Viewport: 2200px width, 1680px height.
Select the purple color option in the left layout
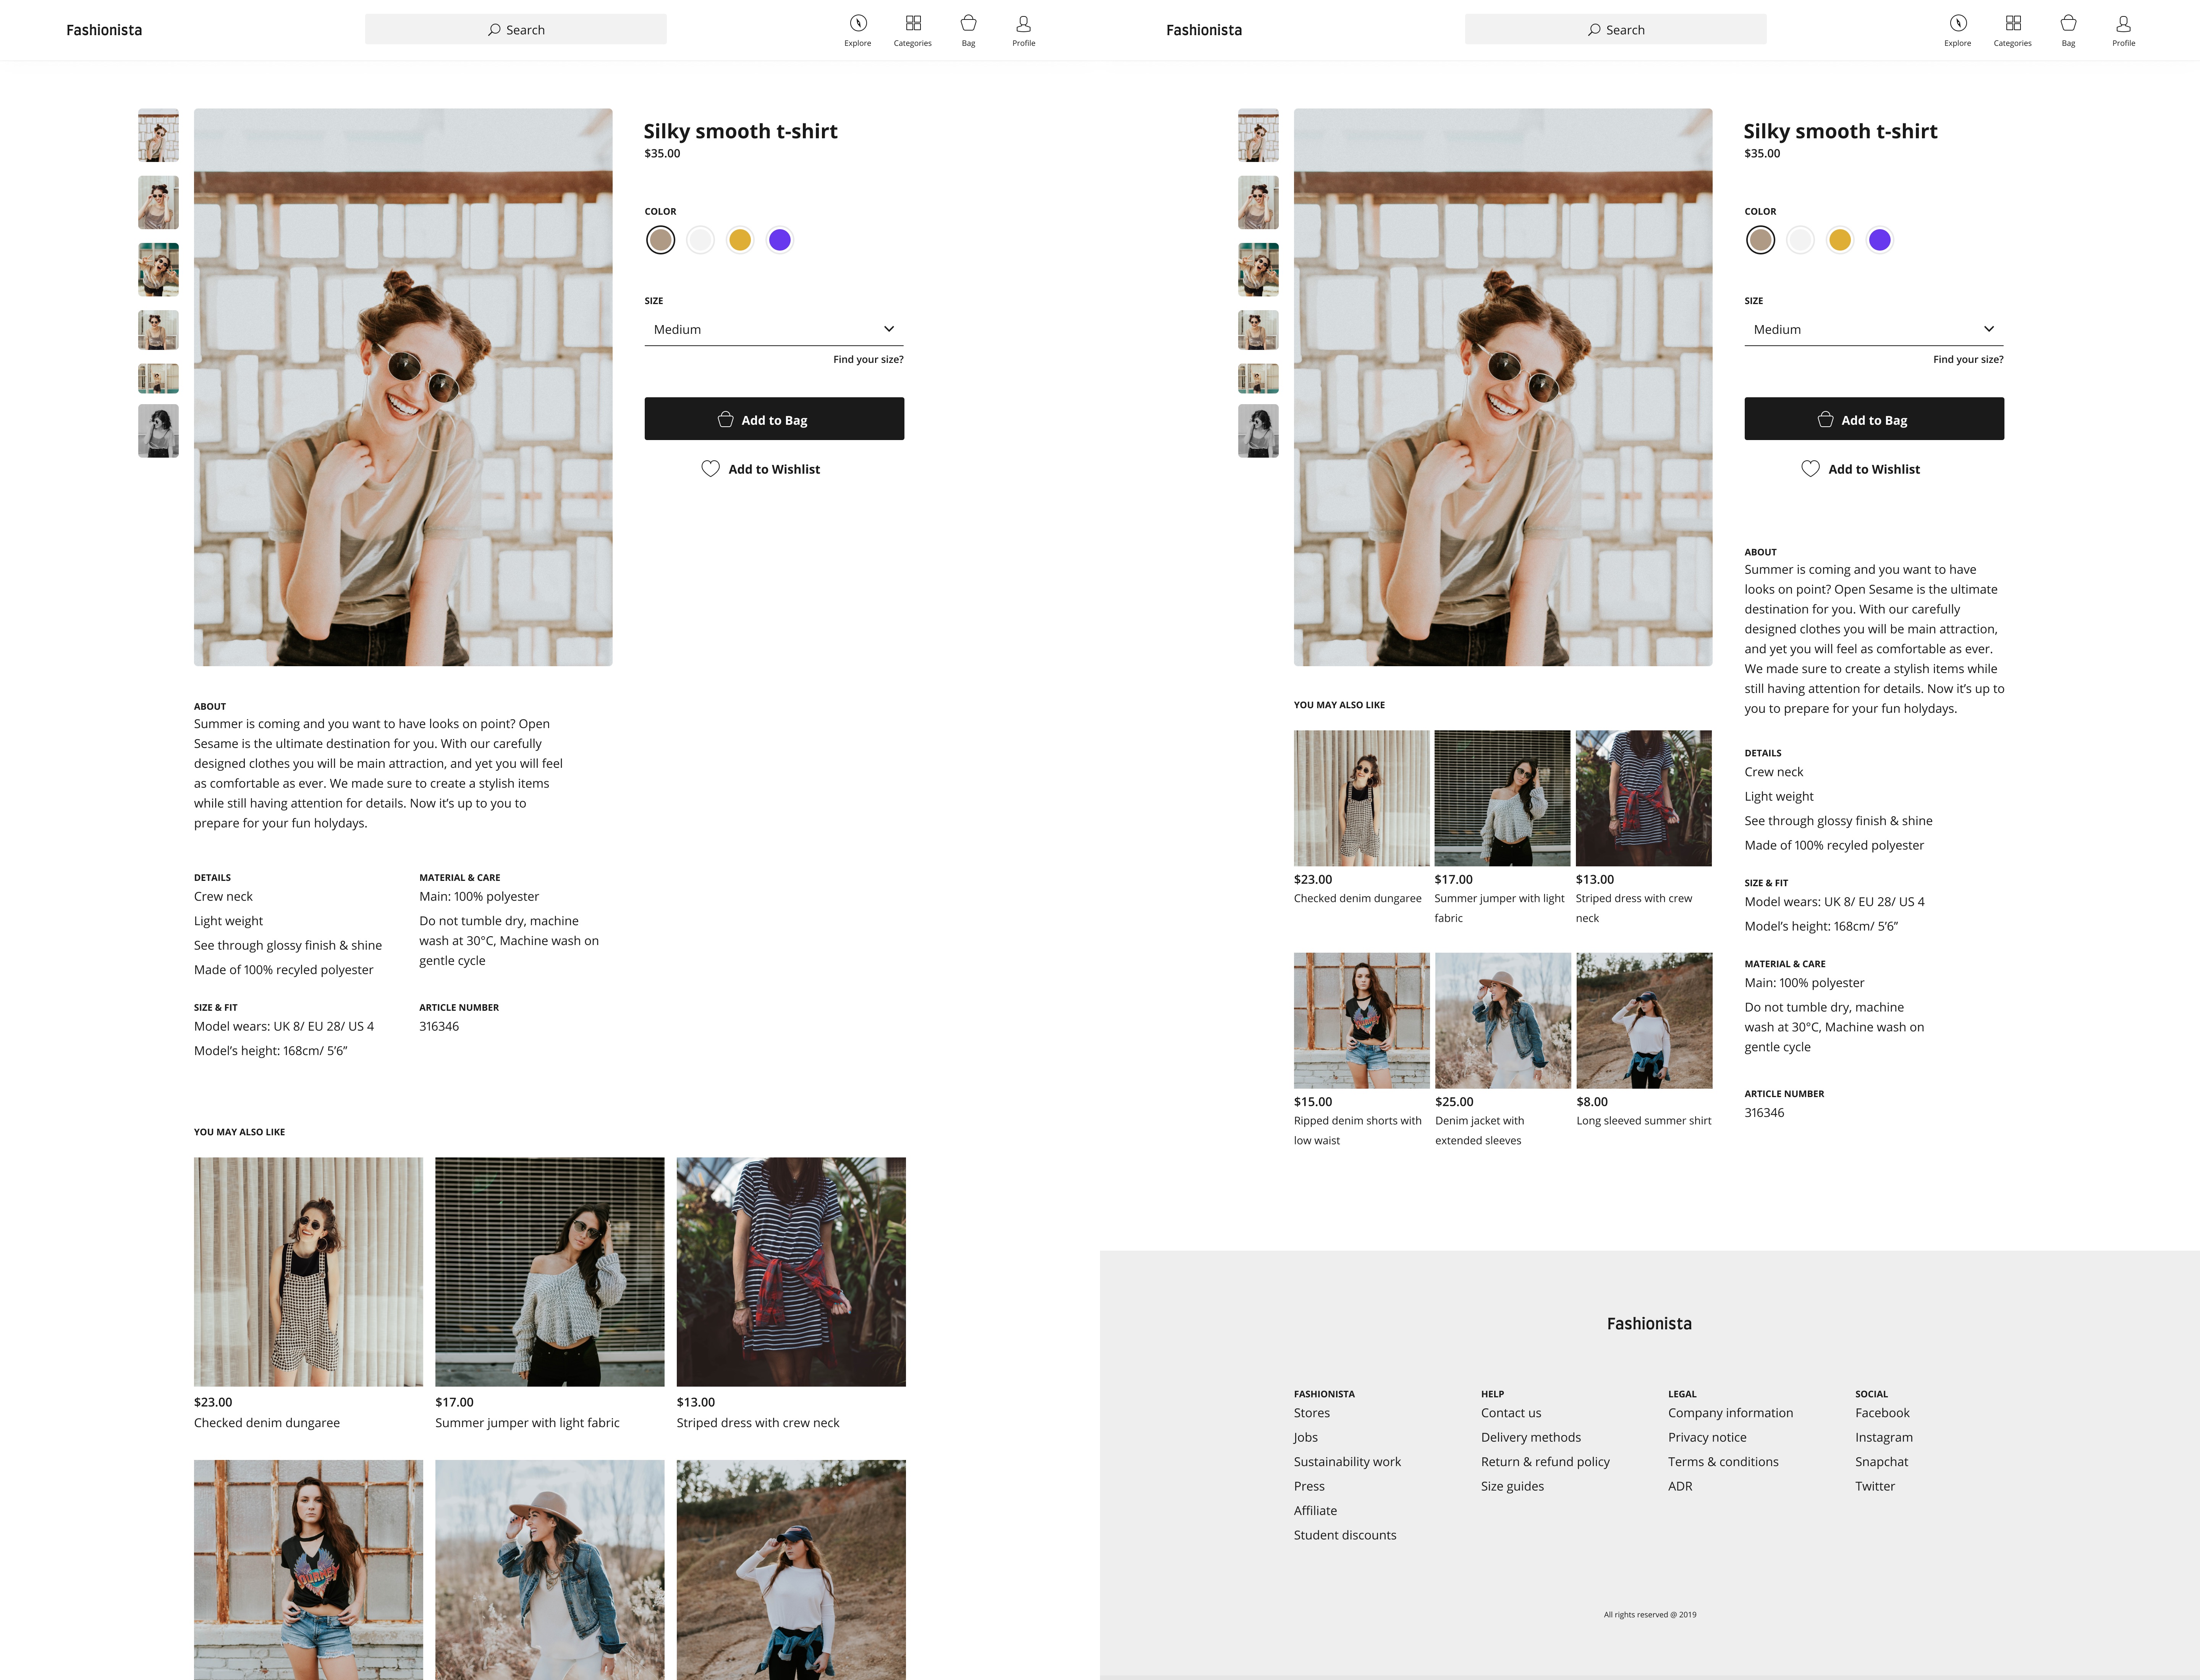coord(780,240)
